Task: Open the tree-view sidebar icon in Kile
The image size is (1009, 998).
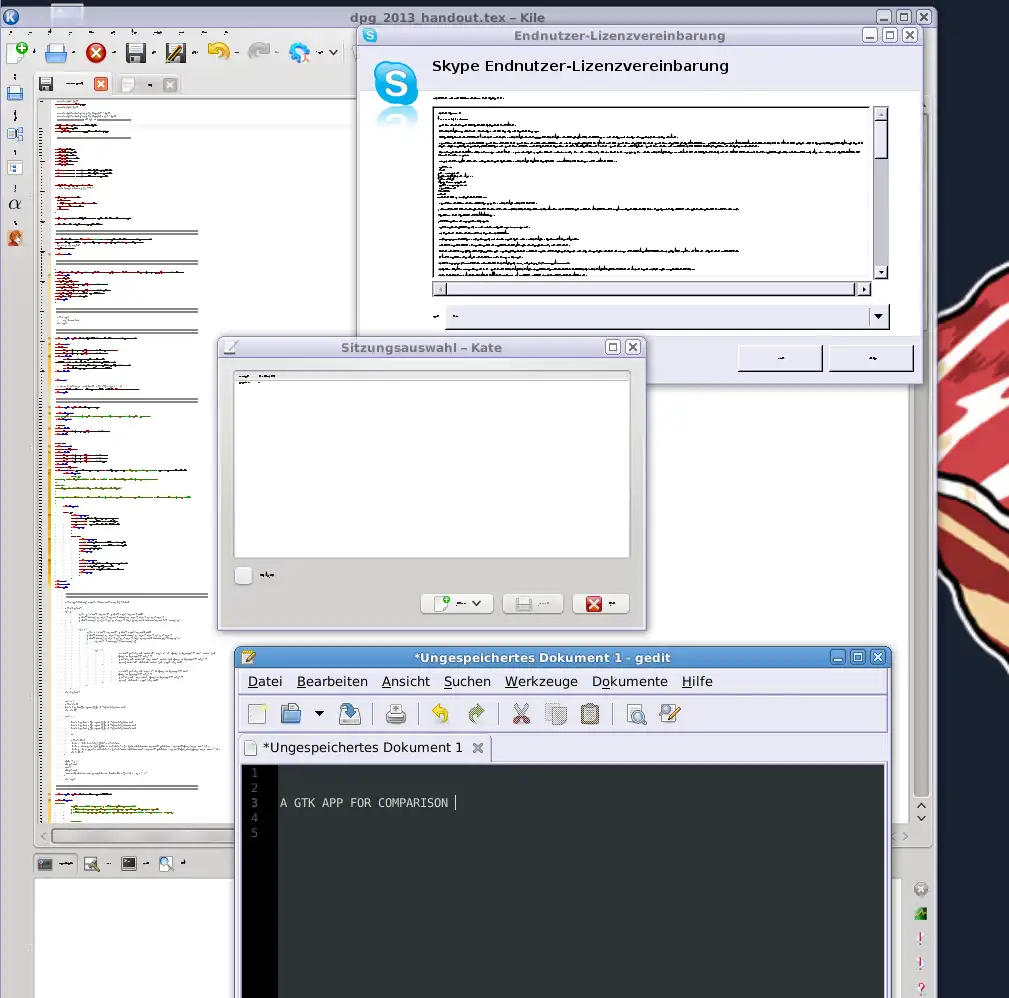Action: pos(15,168)
